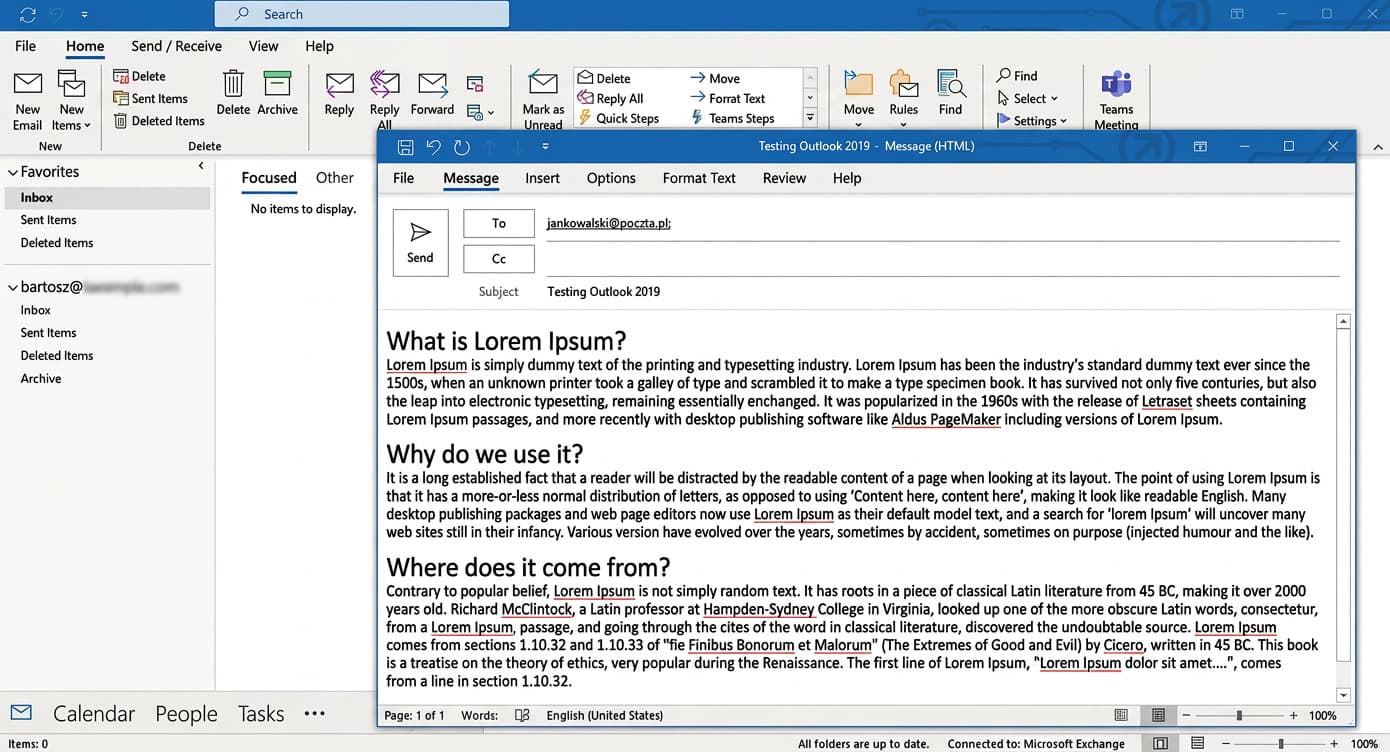Click Undo in message window title bar
This screenshot has height=752, width=1390.
click(433, 147)
